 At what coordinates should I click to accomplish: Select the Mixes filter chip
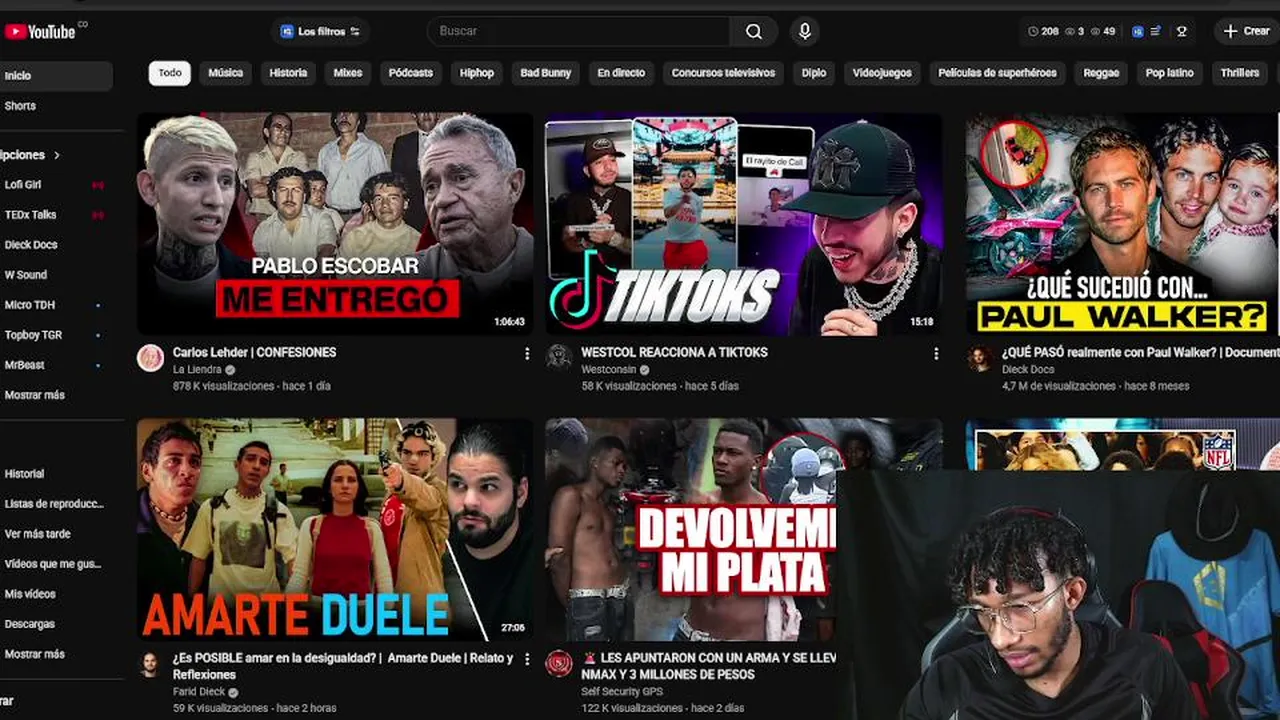[x=348, y=73]
